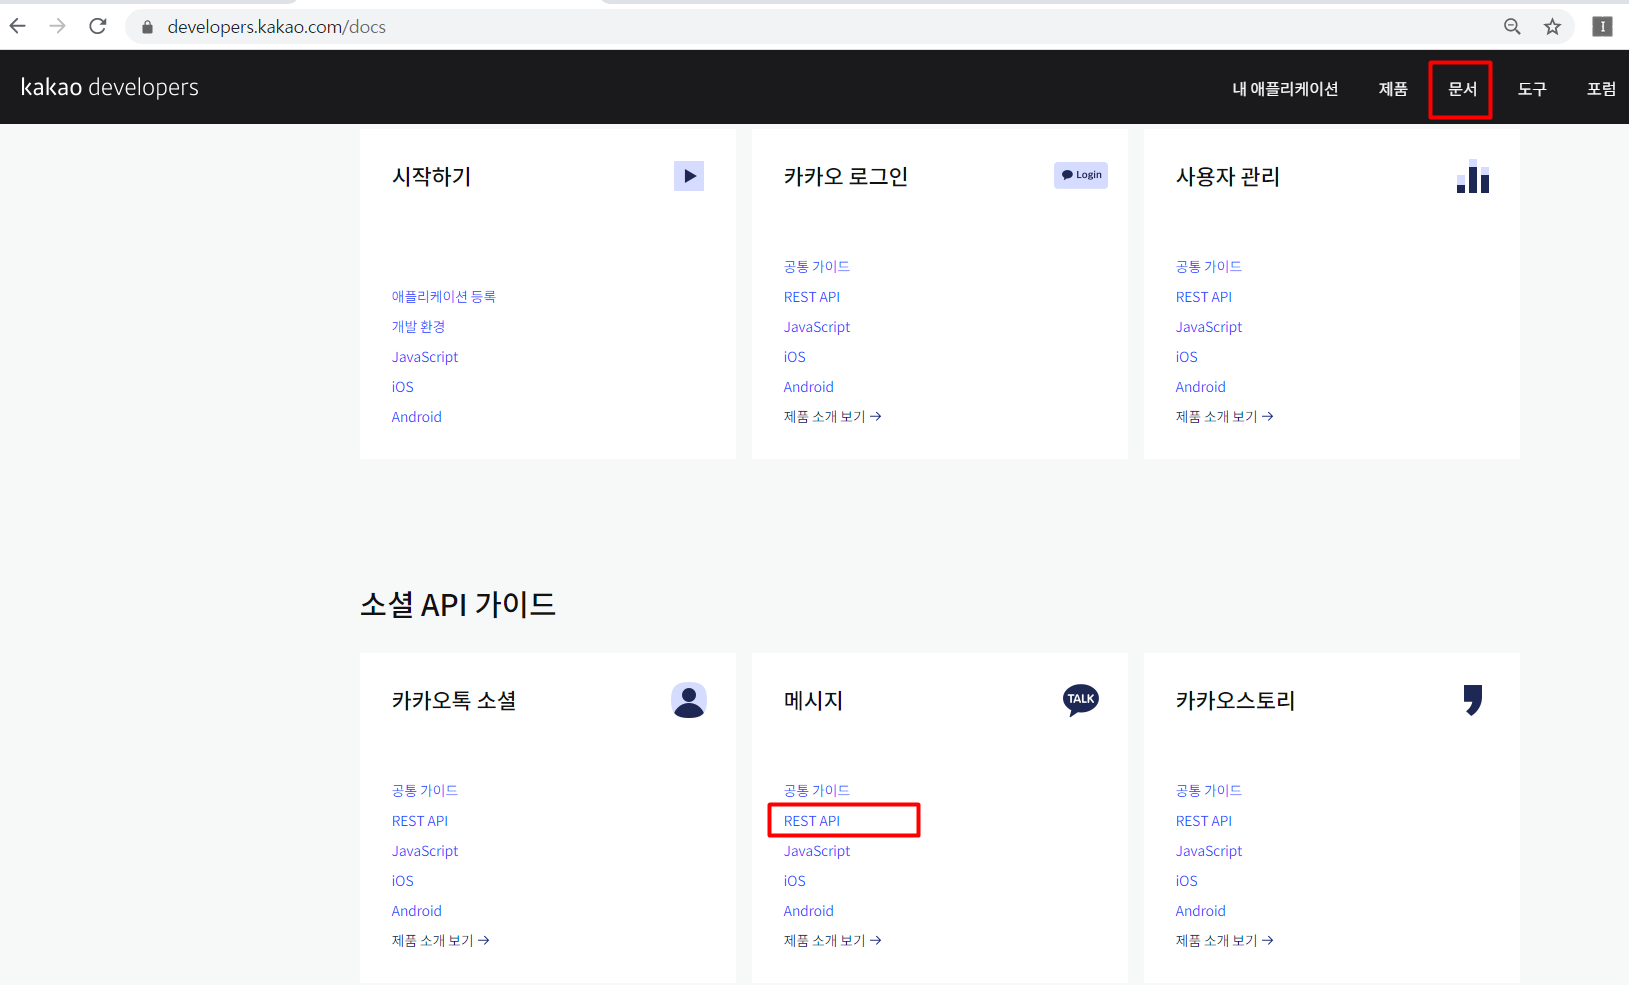Open Android link under 시작하기

point(417,417)
